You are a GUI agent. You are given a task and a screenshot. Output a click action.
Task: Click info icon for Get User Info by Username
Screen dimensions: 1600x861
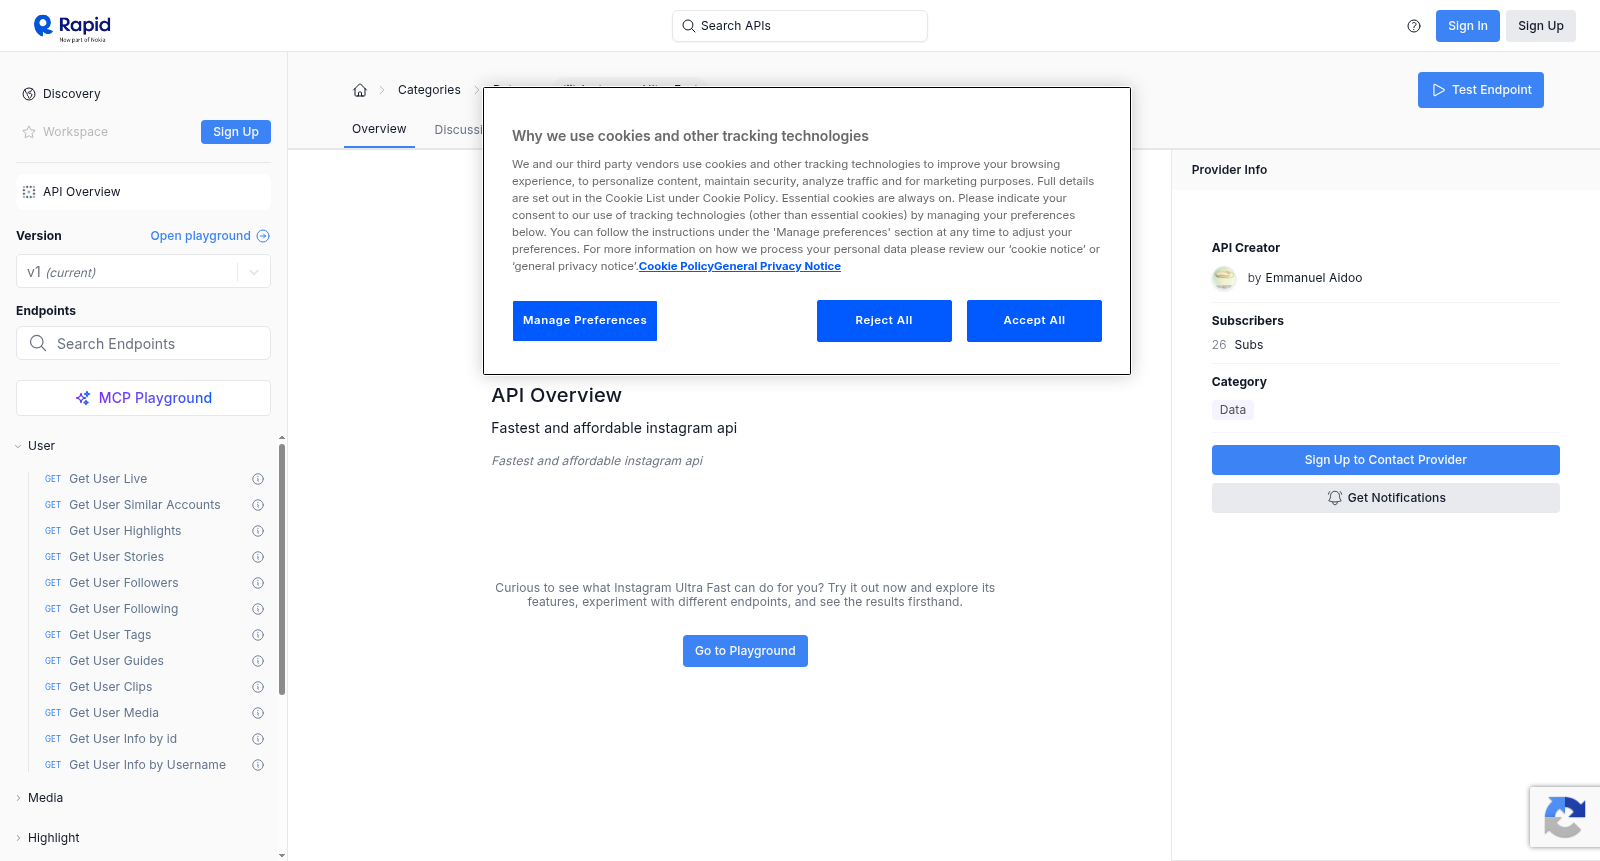(258, 765)
